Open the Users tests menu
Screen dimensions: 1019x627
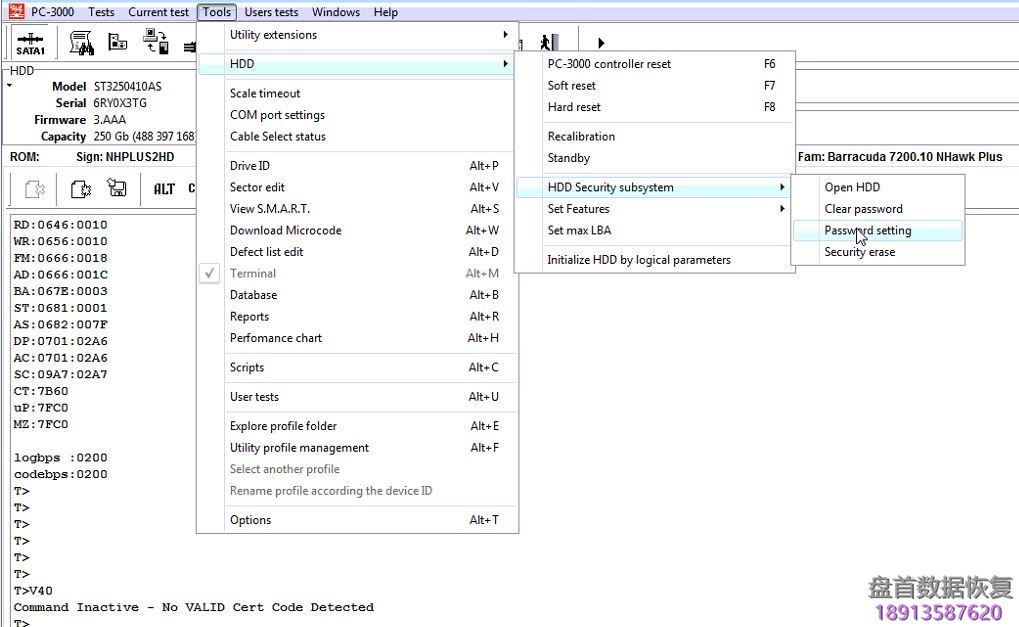[271, 12]
